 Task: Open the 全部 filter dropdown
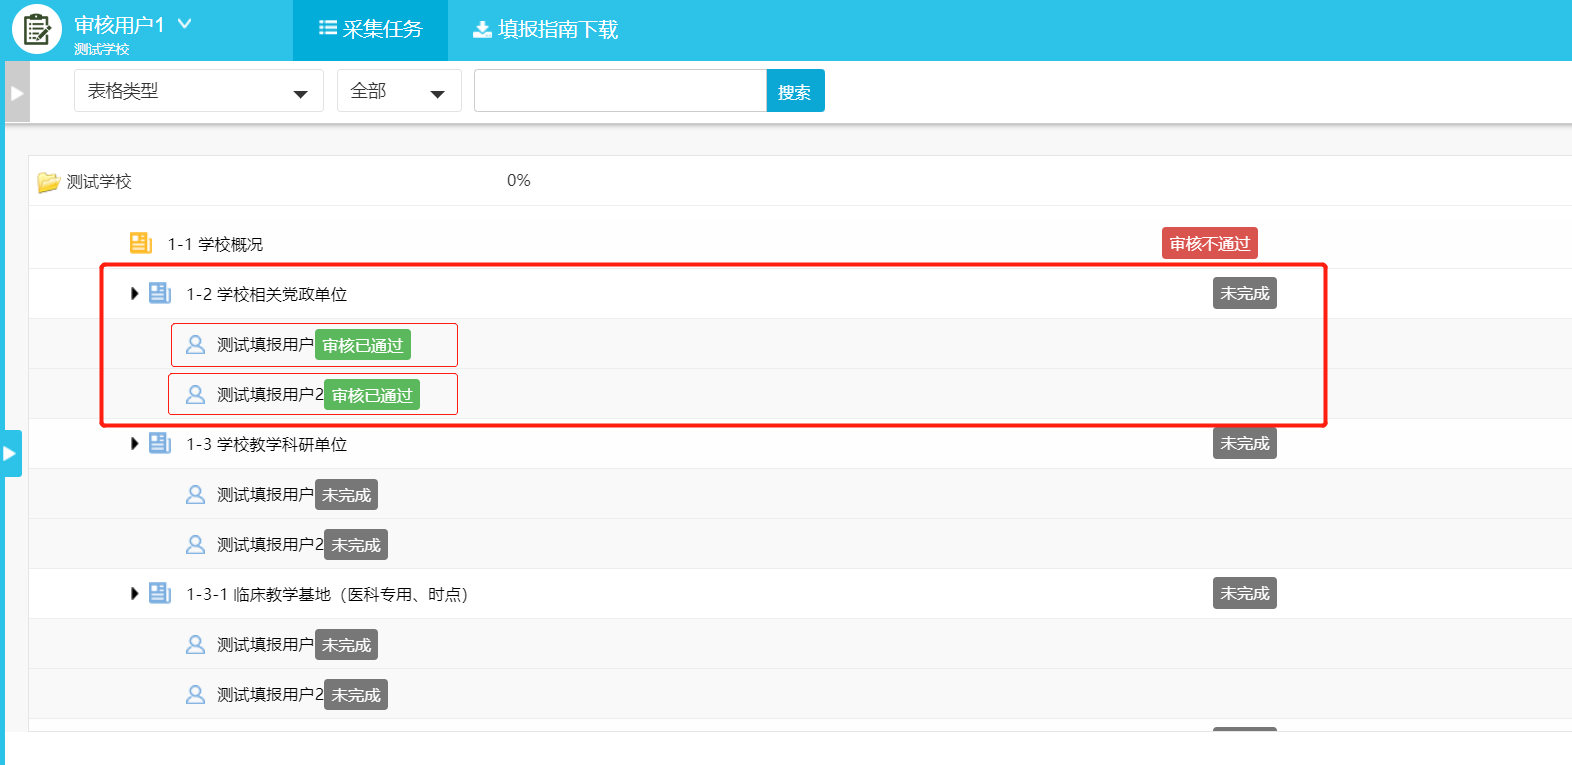(x=398, y=91)
